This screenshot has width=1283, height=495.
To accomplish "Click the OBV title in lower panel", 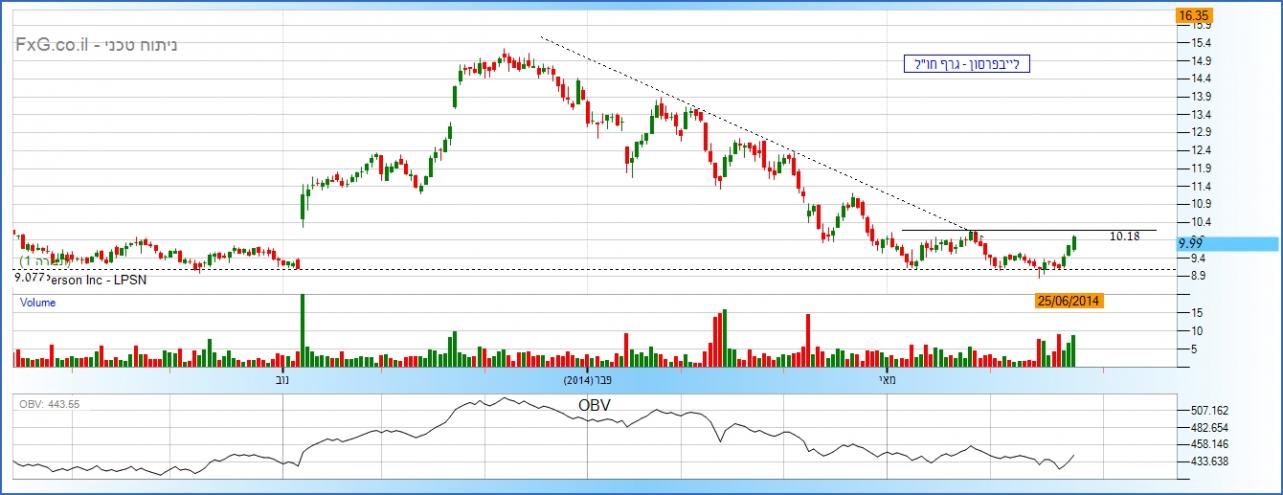I will (x=594, y=405).
